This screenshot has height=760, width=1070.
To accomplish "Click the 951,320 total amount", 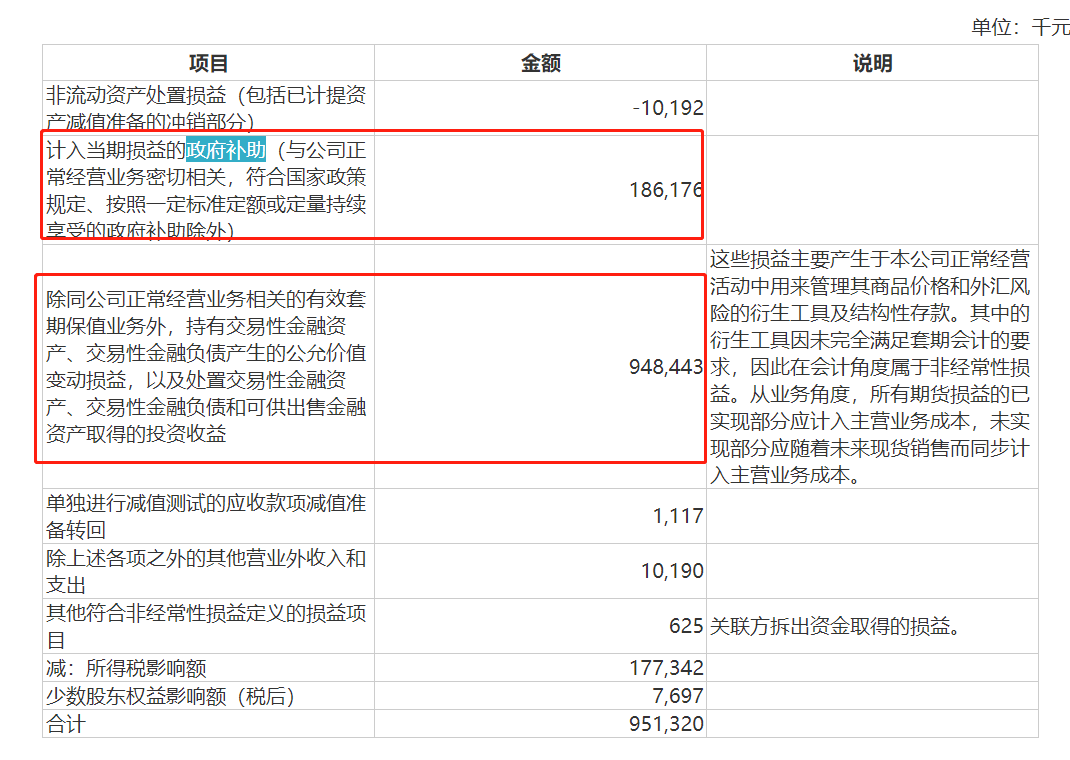I will [668, 724].
